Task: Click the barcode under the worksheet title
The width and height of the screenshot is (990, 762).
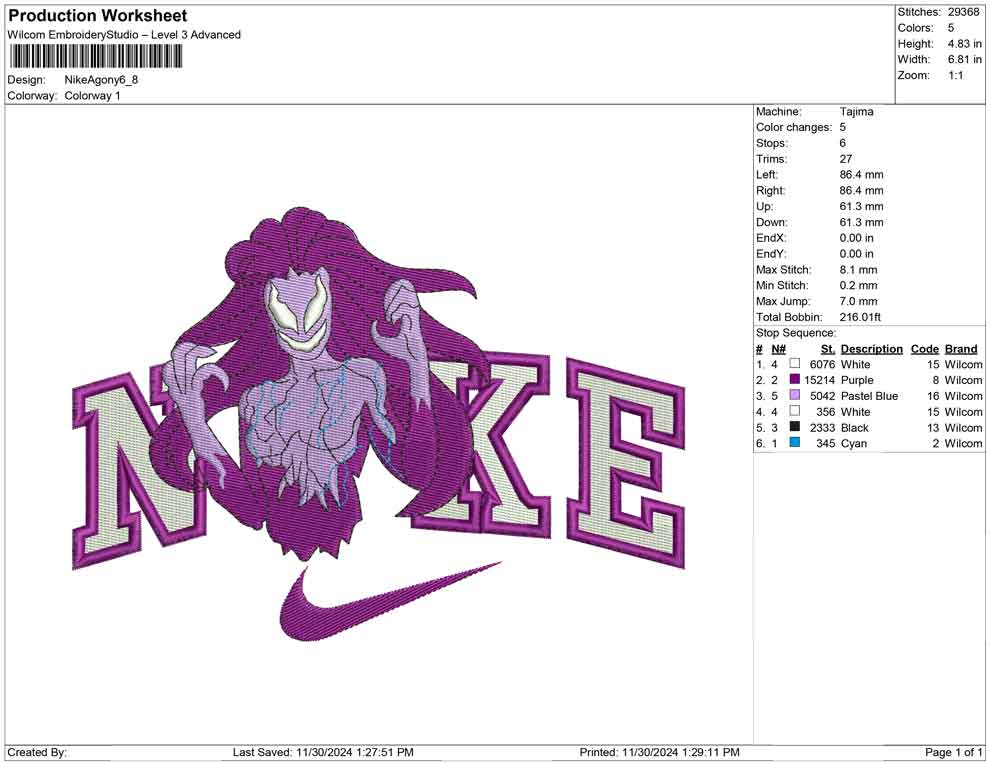Action: pos(95,57)
